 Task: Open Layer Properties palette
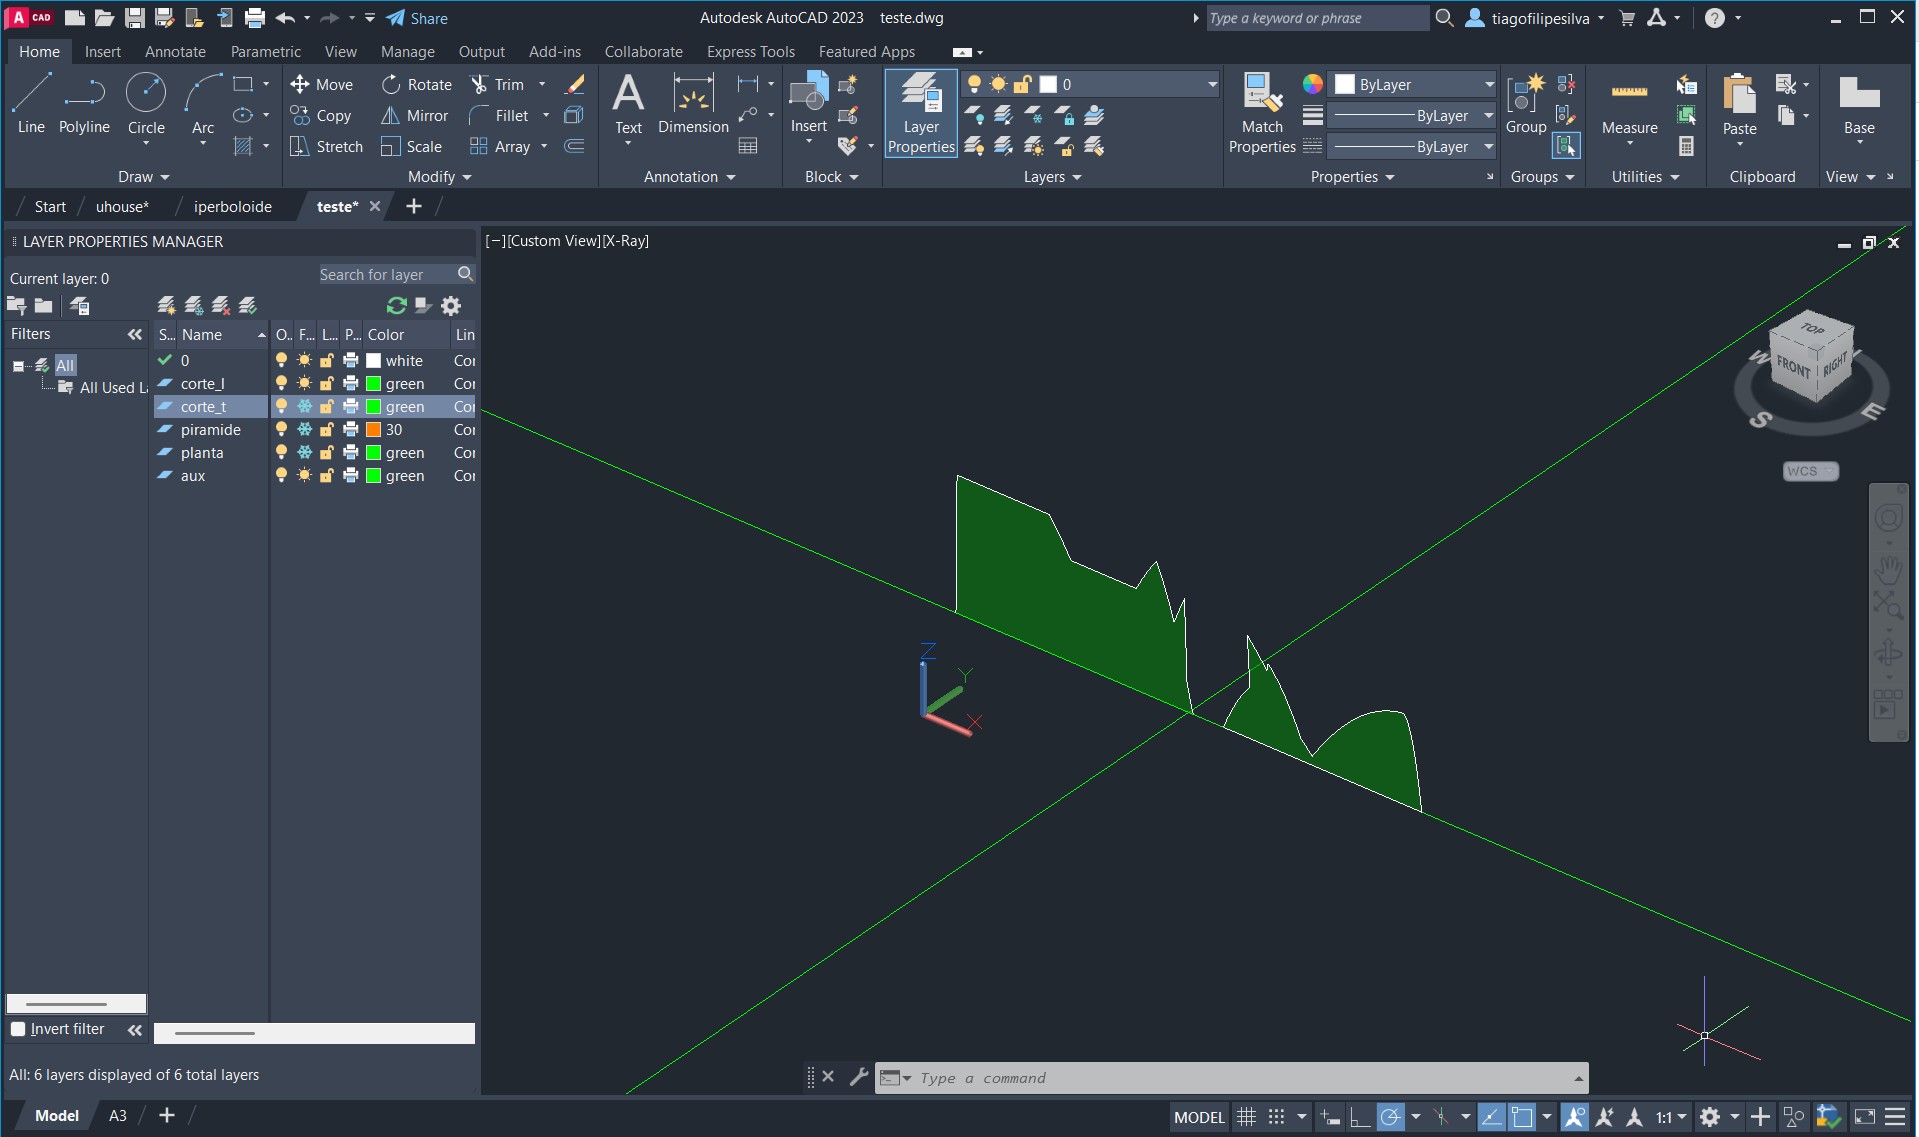coord(921,113)
